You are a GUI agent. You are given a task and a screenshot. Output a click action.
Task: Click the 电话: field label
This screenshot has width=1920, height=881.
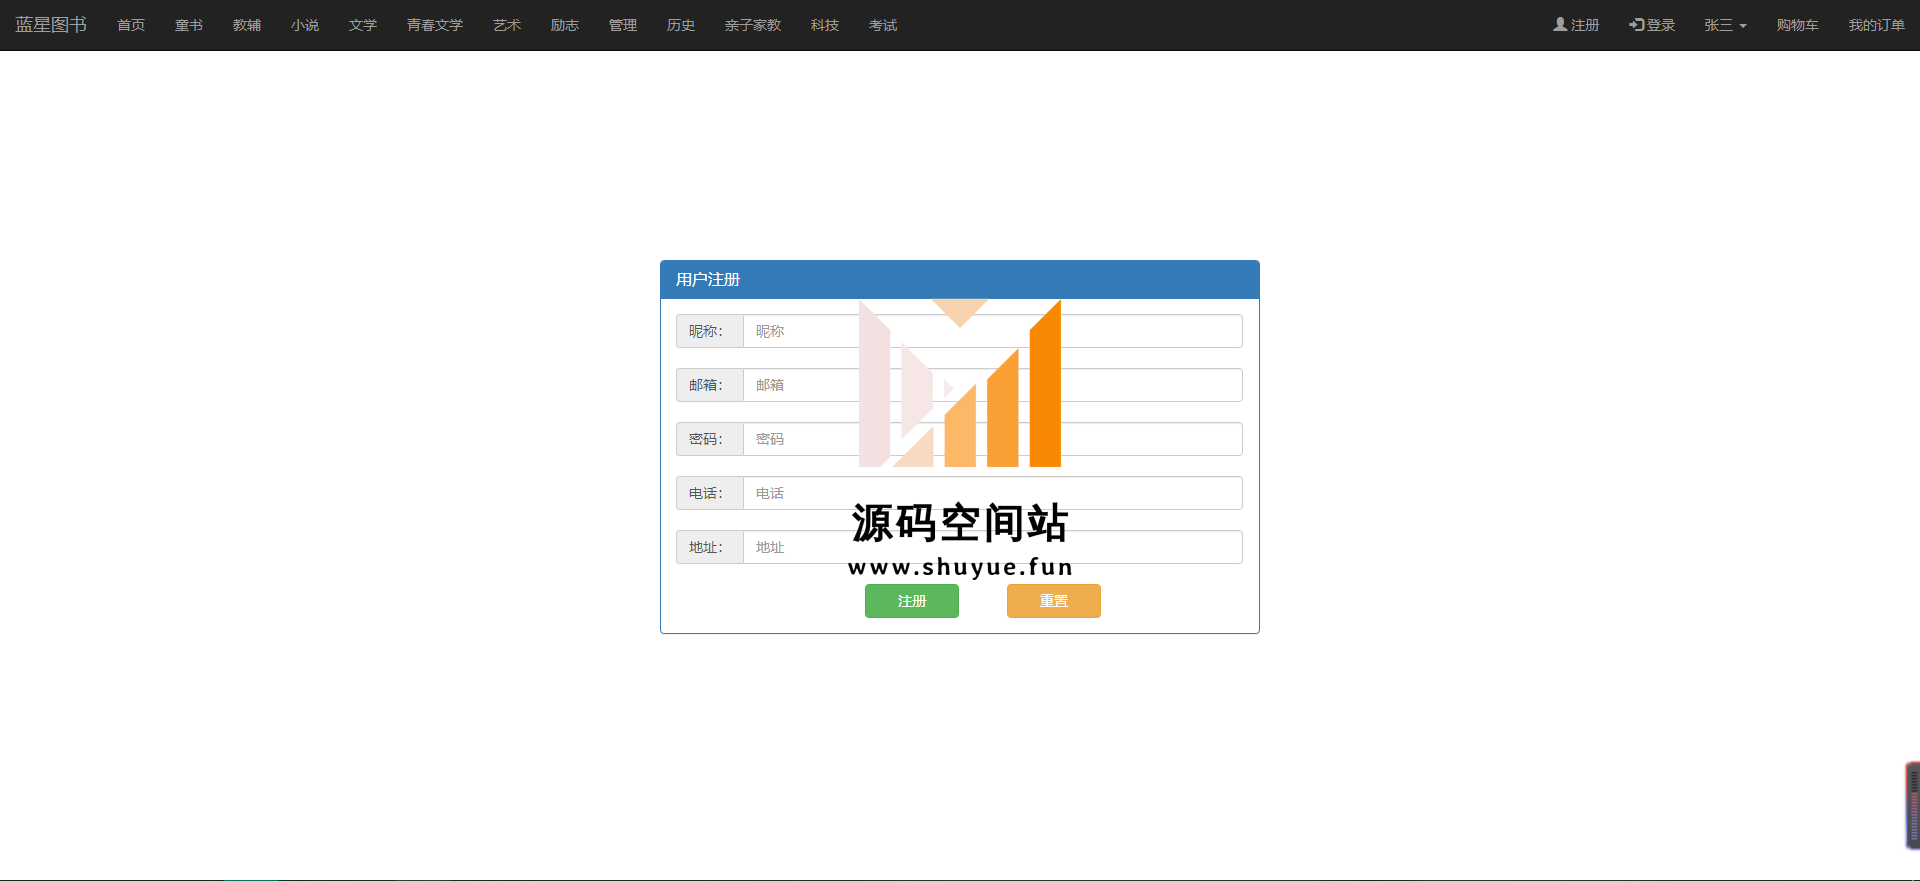(709, 493)
